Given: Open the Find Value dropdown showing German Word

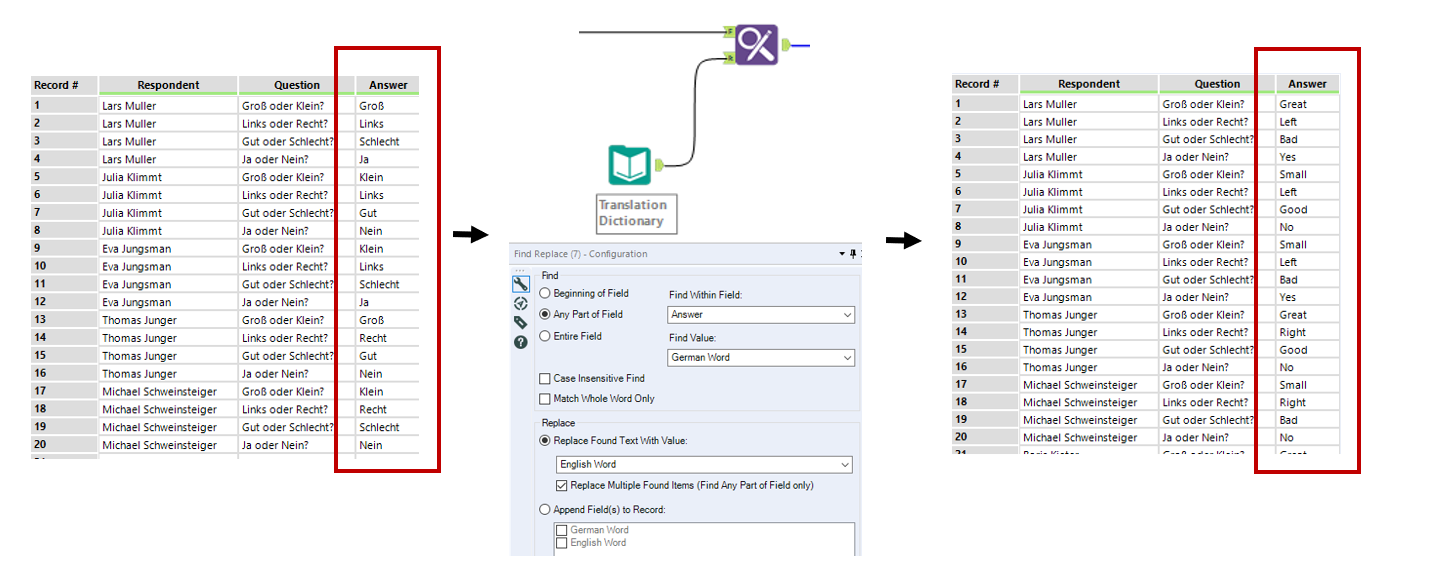Looking at the screenshot, I should coord(762,357).
